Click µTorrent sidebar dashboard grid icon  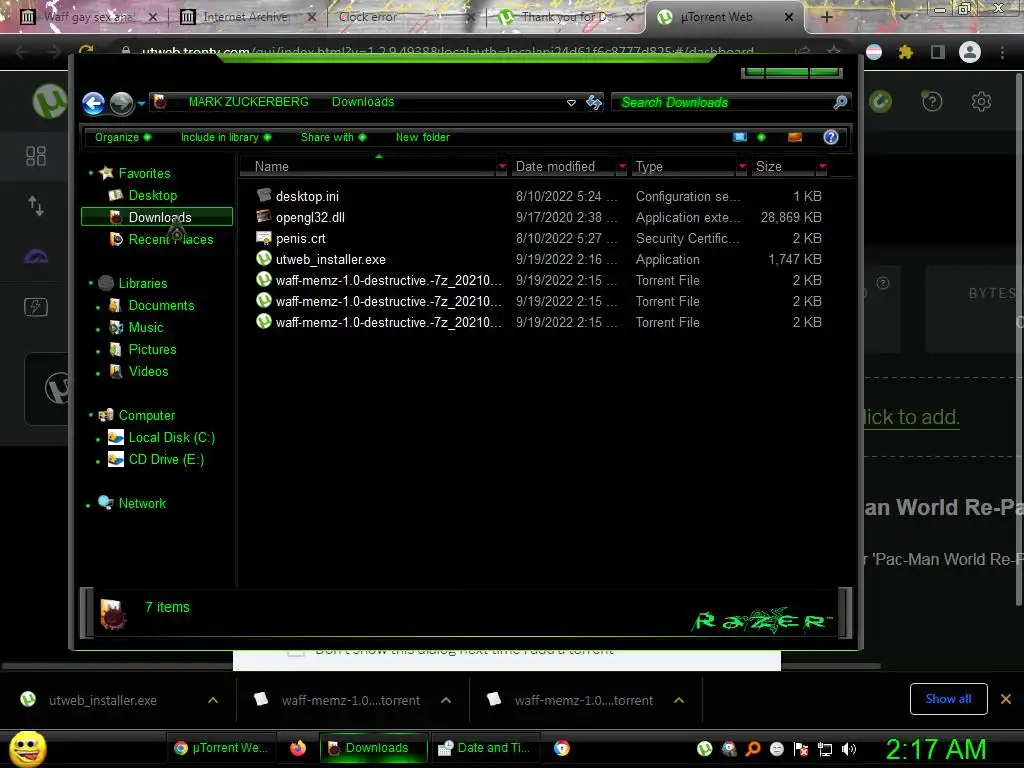35,156
